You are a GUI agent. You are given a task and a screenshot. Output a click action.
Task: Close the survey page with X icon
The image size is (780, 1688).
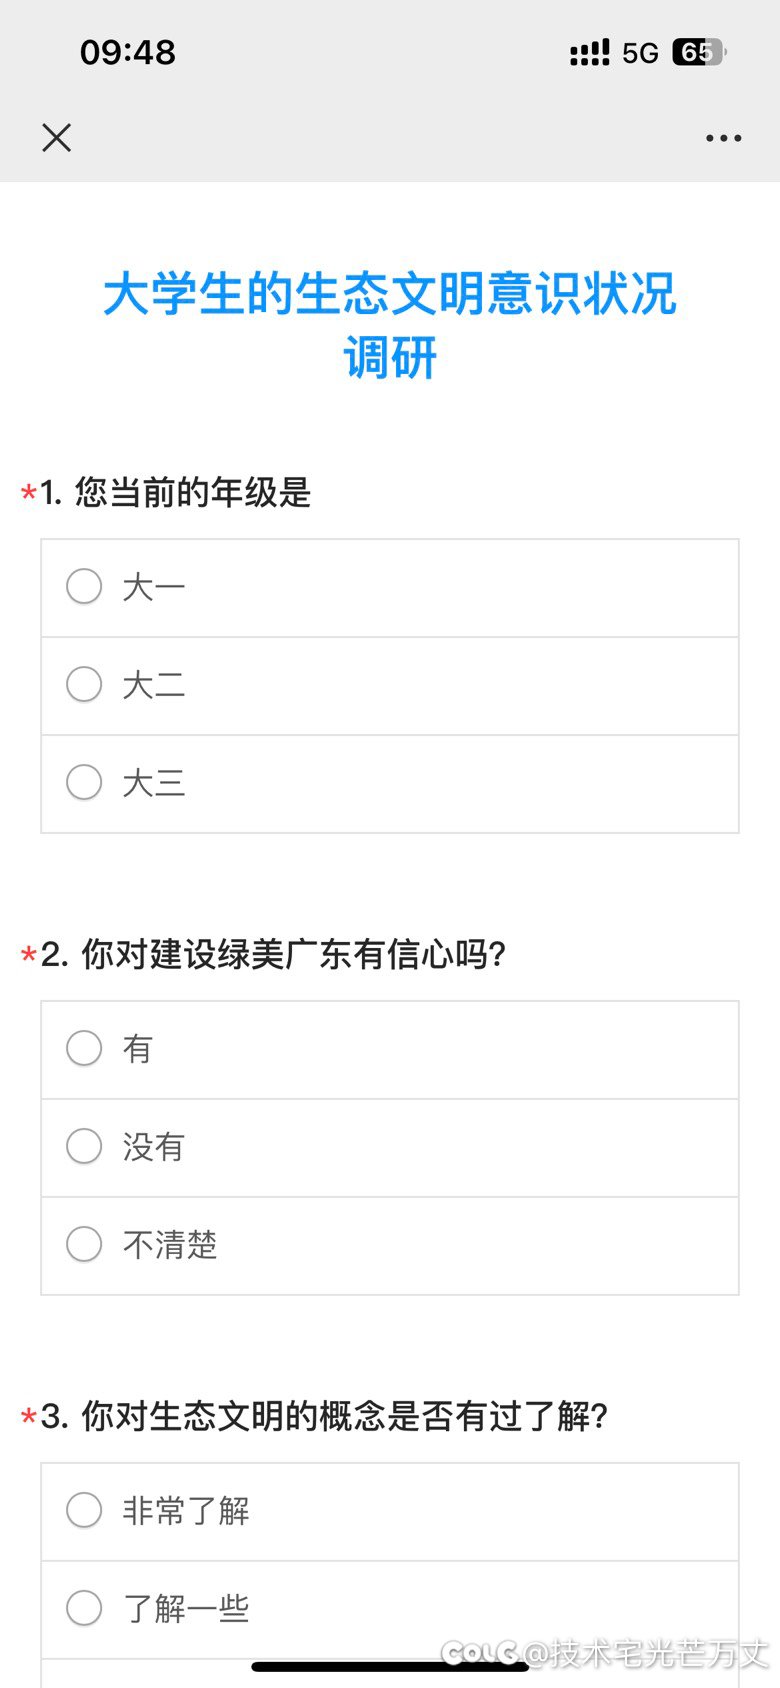click(57, 137)
